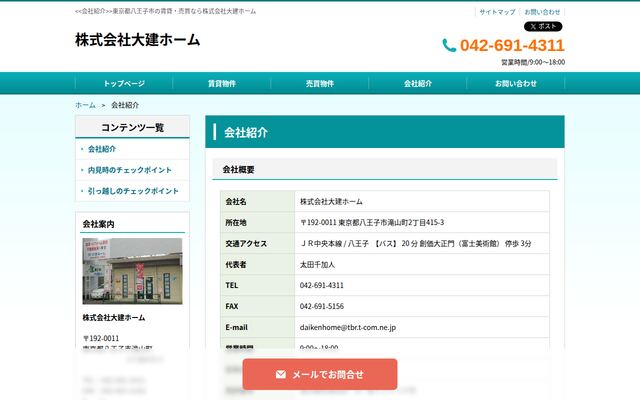This screenshot has height=400, width=640.
Task: Open 賃貸物件 in the navigation bar
Action: pyautogui.click(x=222, y=84)
